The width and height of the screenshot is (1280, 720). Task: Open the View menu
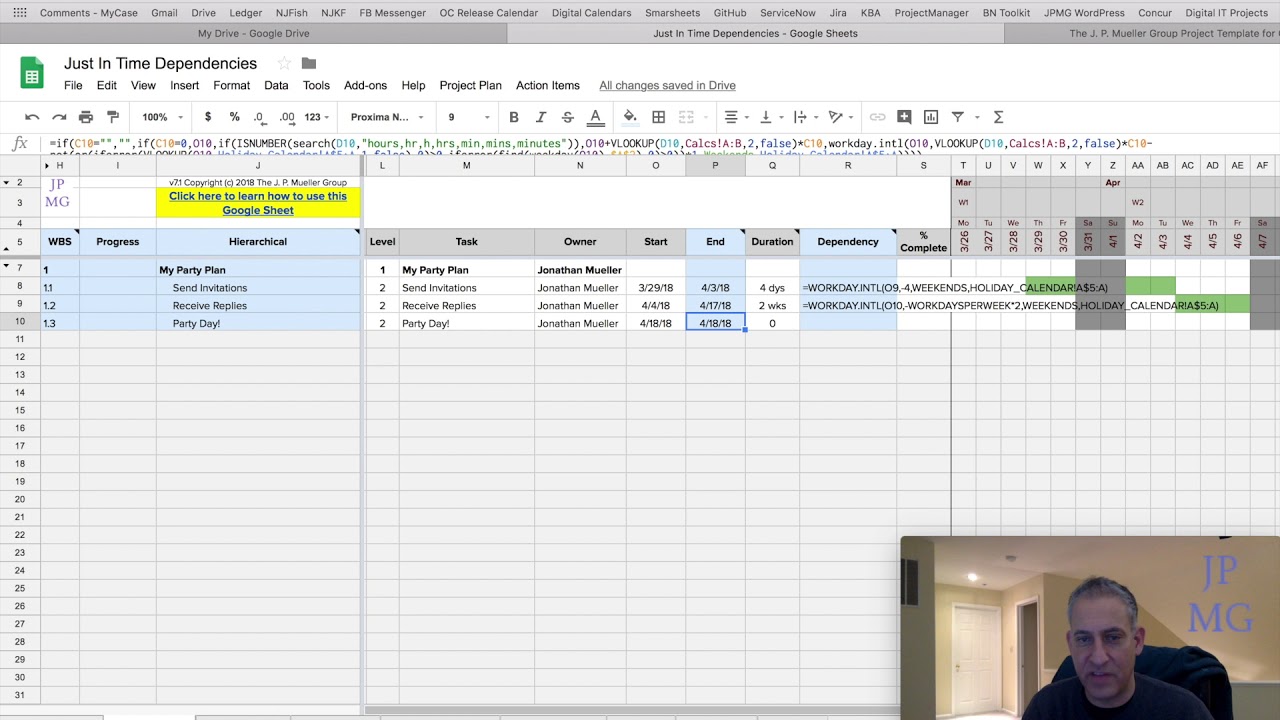[143, 85]
